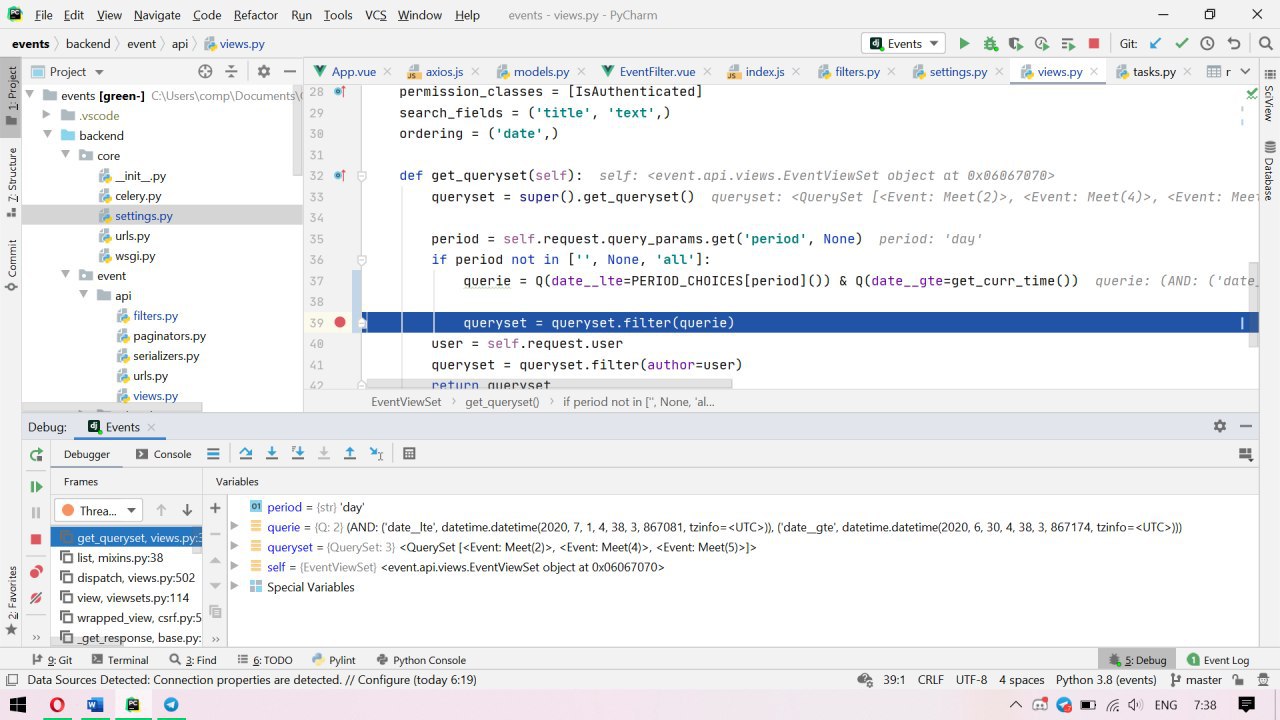Resume program in the debug sidebar
This screenshot has height=720, width=1280.
click(x=36, y=487)
